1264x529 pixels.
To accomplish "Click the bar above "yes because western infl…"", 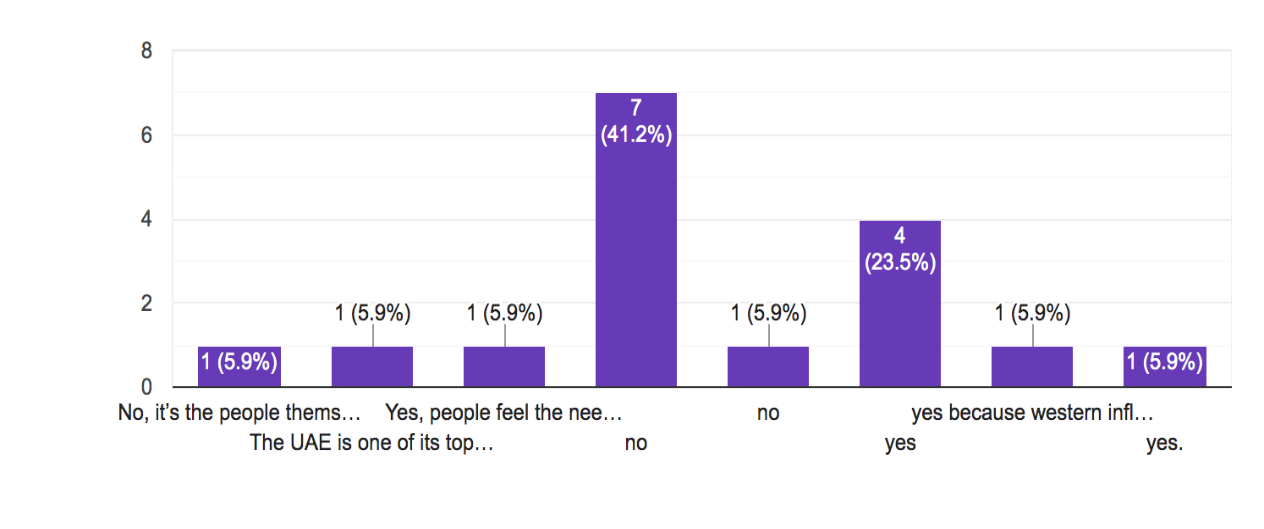I will pyautogui.click(x=1032, y=366).
